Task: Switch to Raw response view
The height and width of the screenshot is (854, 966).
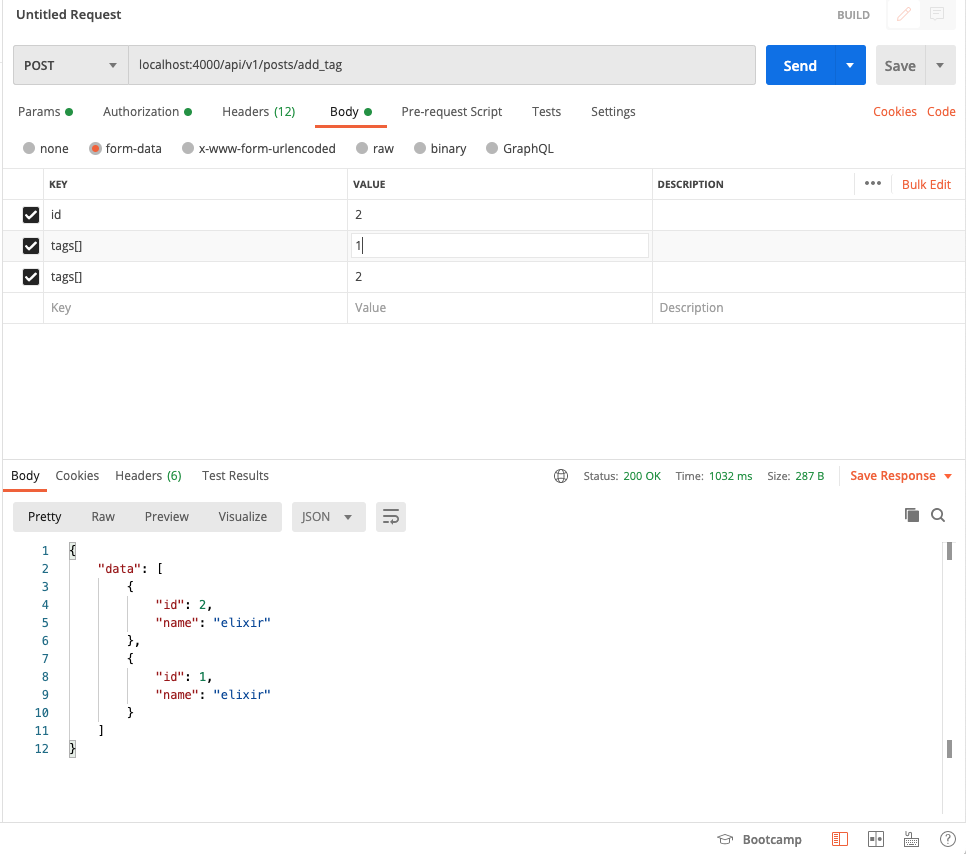Action: [x=103, y=516]
